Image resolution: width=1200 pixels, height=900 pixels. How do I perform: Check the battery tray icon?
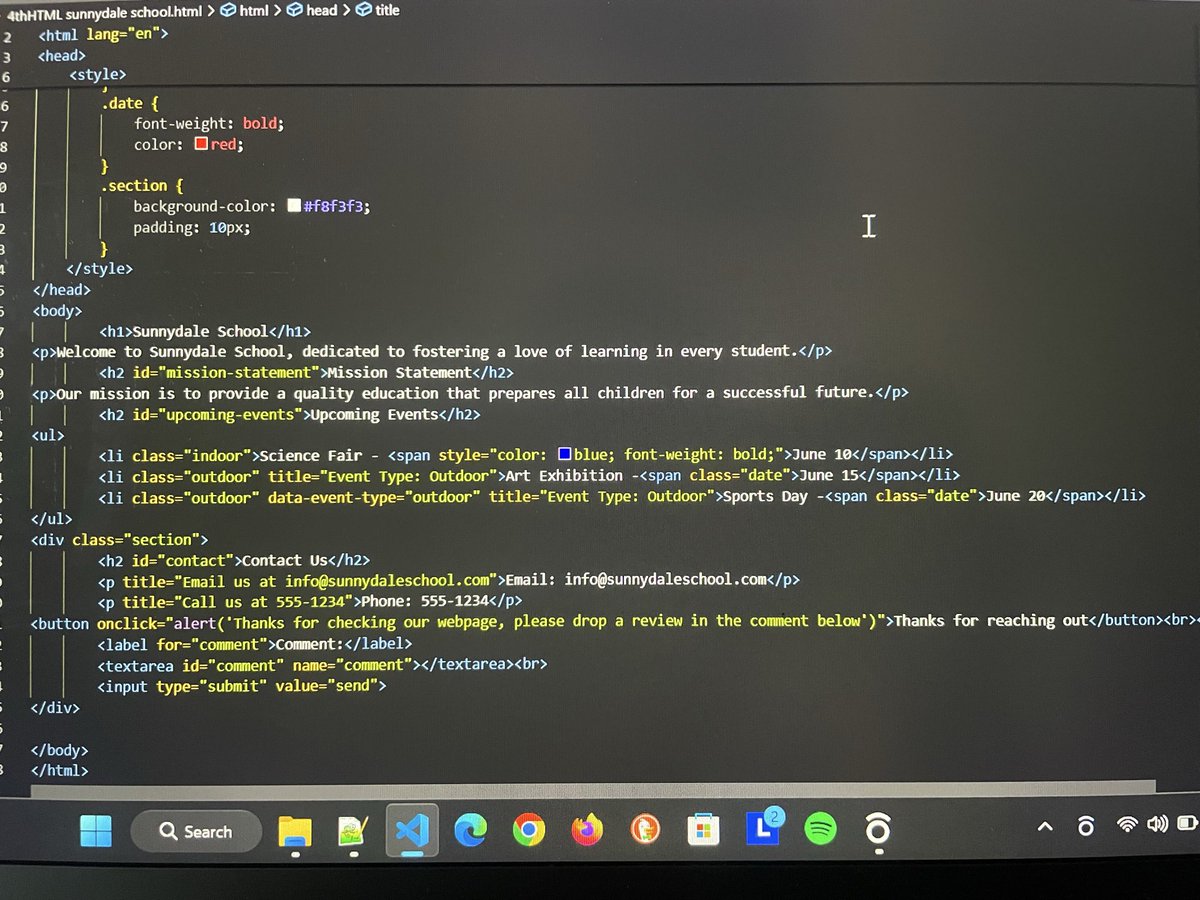pyautogui.click(x=1188, y=825)
